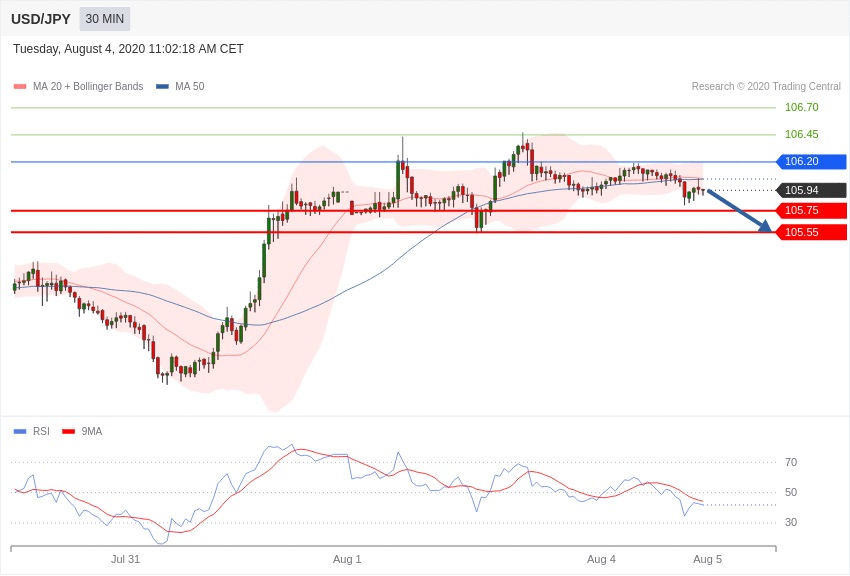This screenshot has width=850, height=576.
Task: Click the 'MA 50' legend label
Action: (190, 86)
